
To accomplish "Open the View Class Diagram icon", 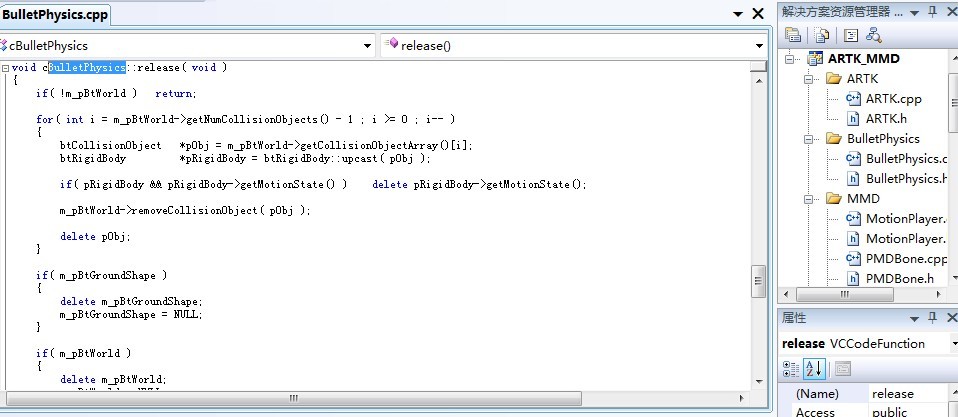I will click(x=874, y=35).
